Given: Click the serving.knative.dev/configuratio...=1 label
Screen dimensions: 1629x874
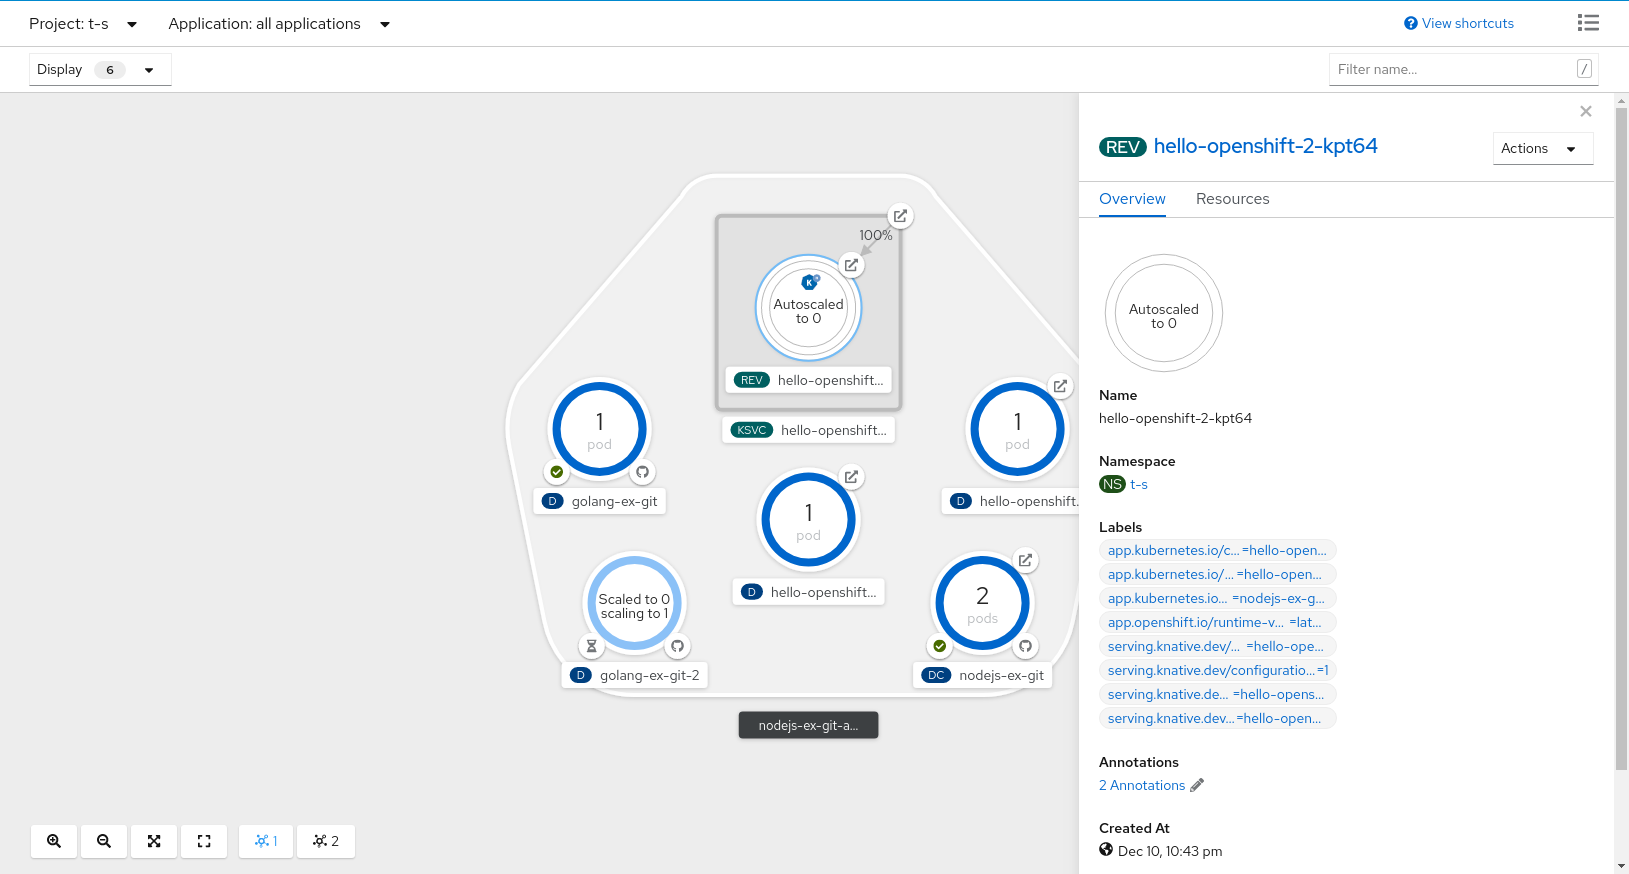Looking at the screenshot, I should pyautogui.click(x=1218, y=670).
